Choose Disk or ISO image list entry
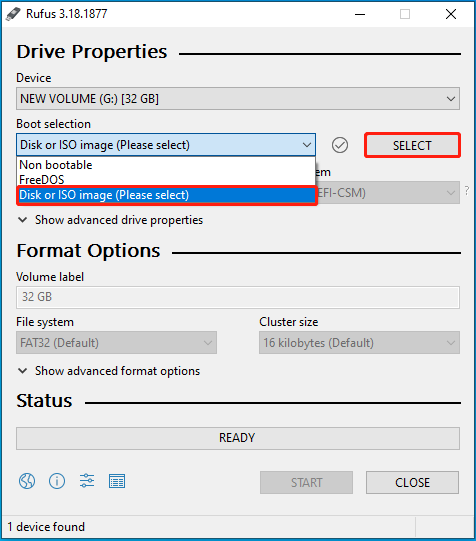This screenshot has width=476, height=541. pos(166,195)
